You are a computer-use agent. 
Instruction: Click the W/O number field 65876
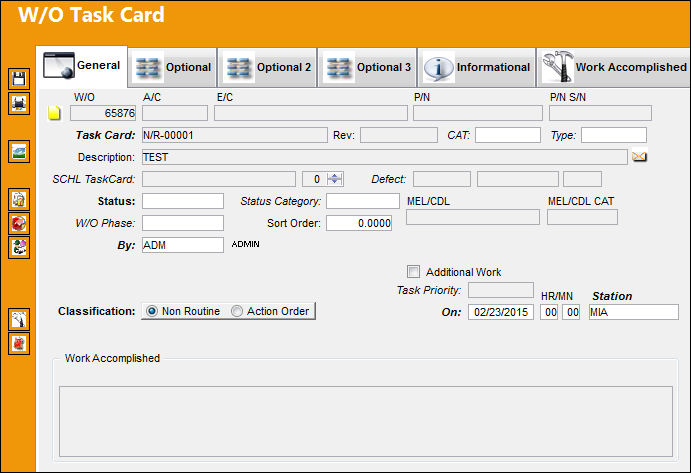(103, 113)
